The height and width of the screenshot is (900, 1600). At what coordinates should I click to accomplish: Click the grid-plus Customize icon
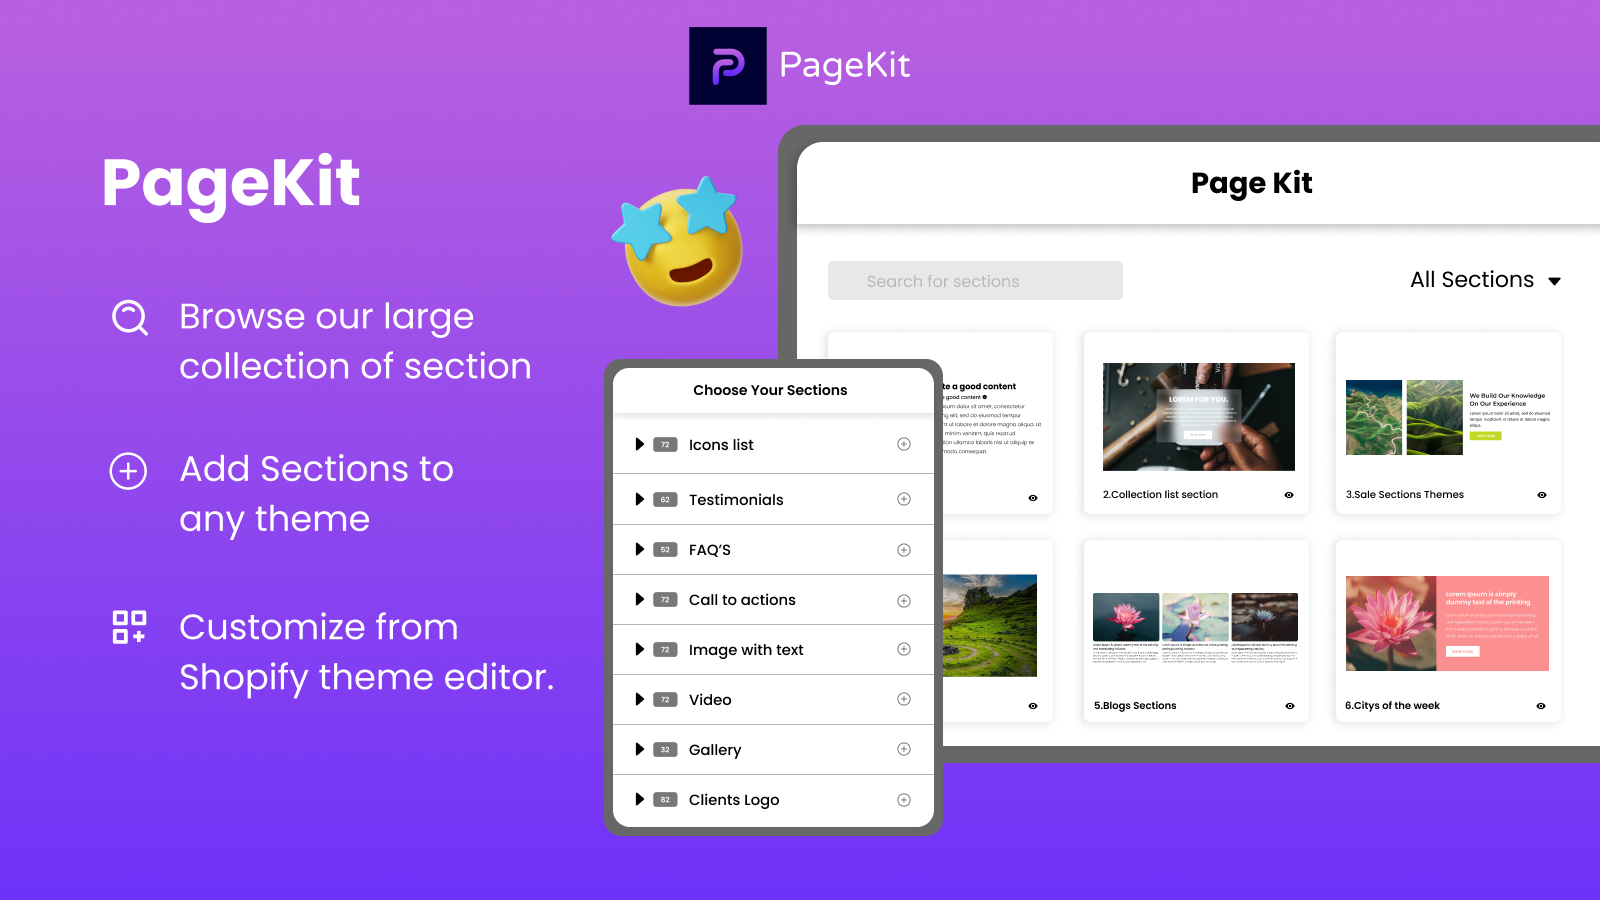(129, 627)
